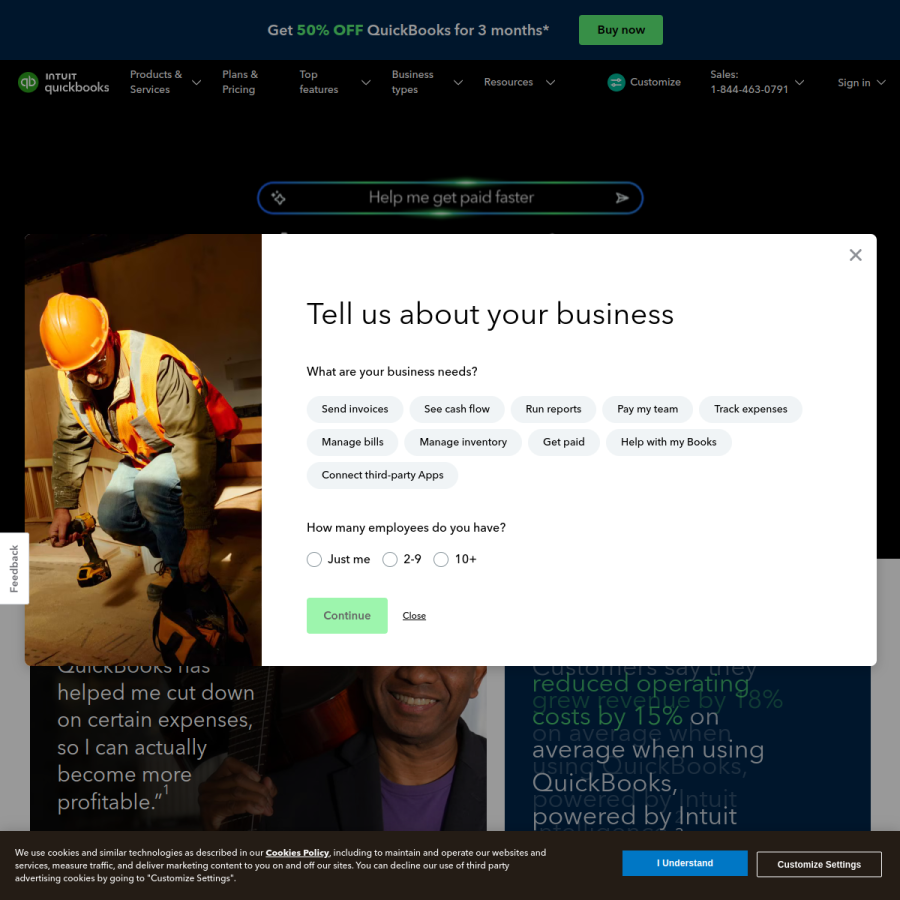
Task: Toggle the Manage inventory chip
Action: pyautogui.click(x=463, y=442)
